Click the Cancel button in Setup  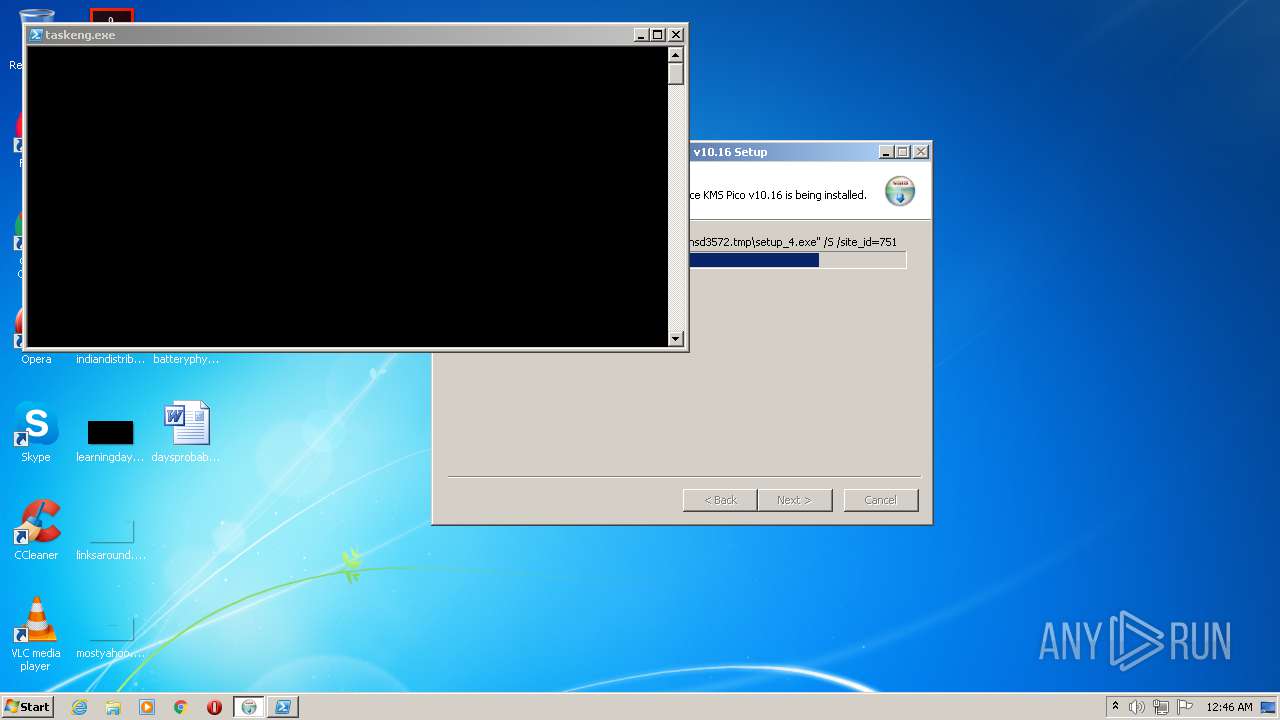click(x=881, y=500)
